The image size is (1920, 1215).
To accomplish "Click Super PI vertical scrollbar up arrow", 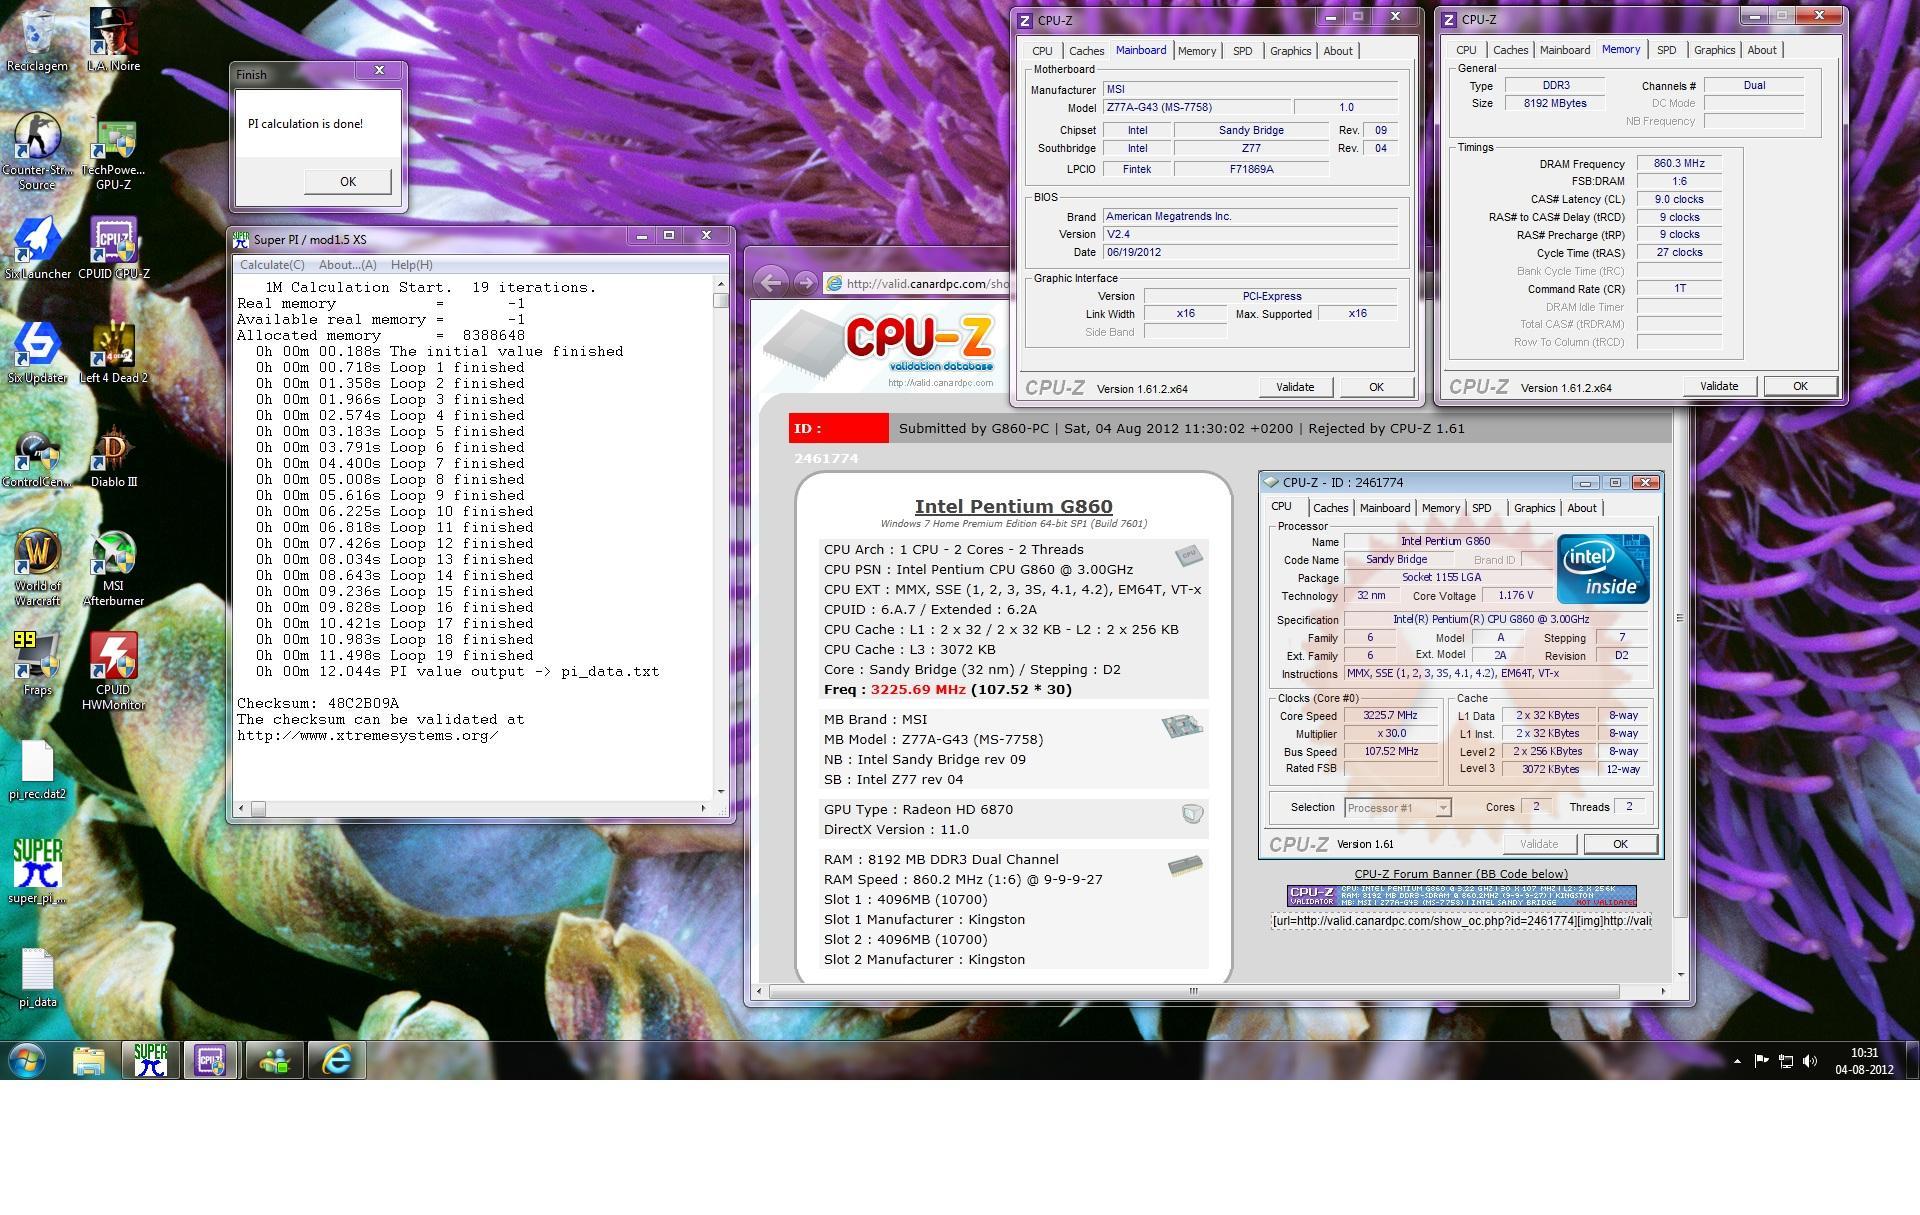I will 720,284.
